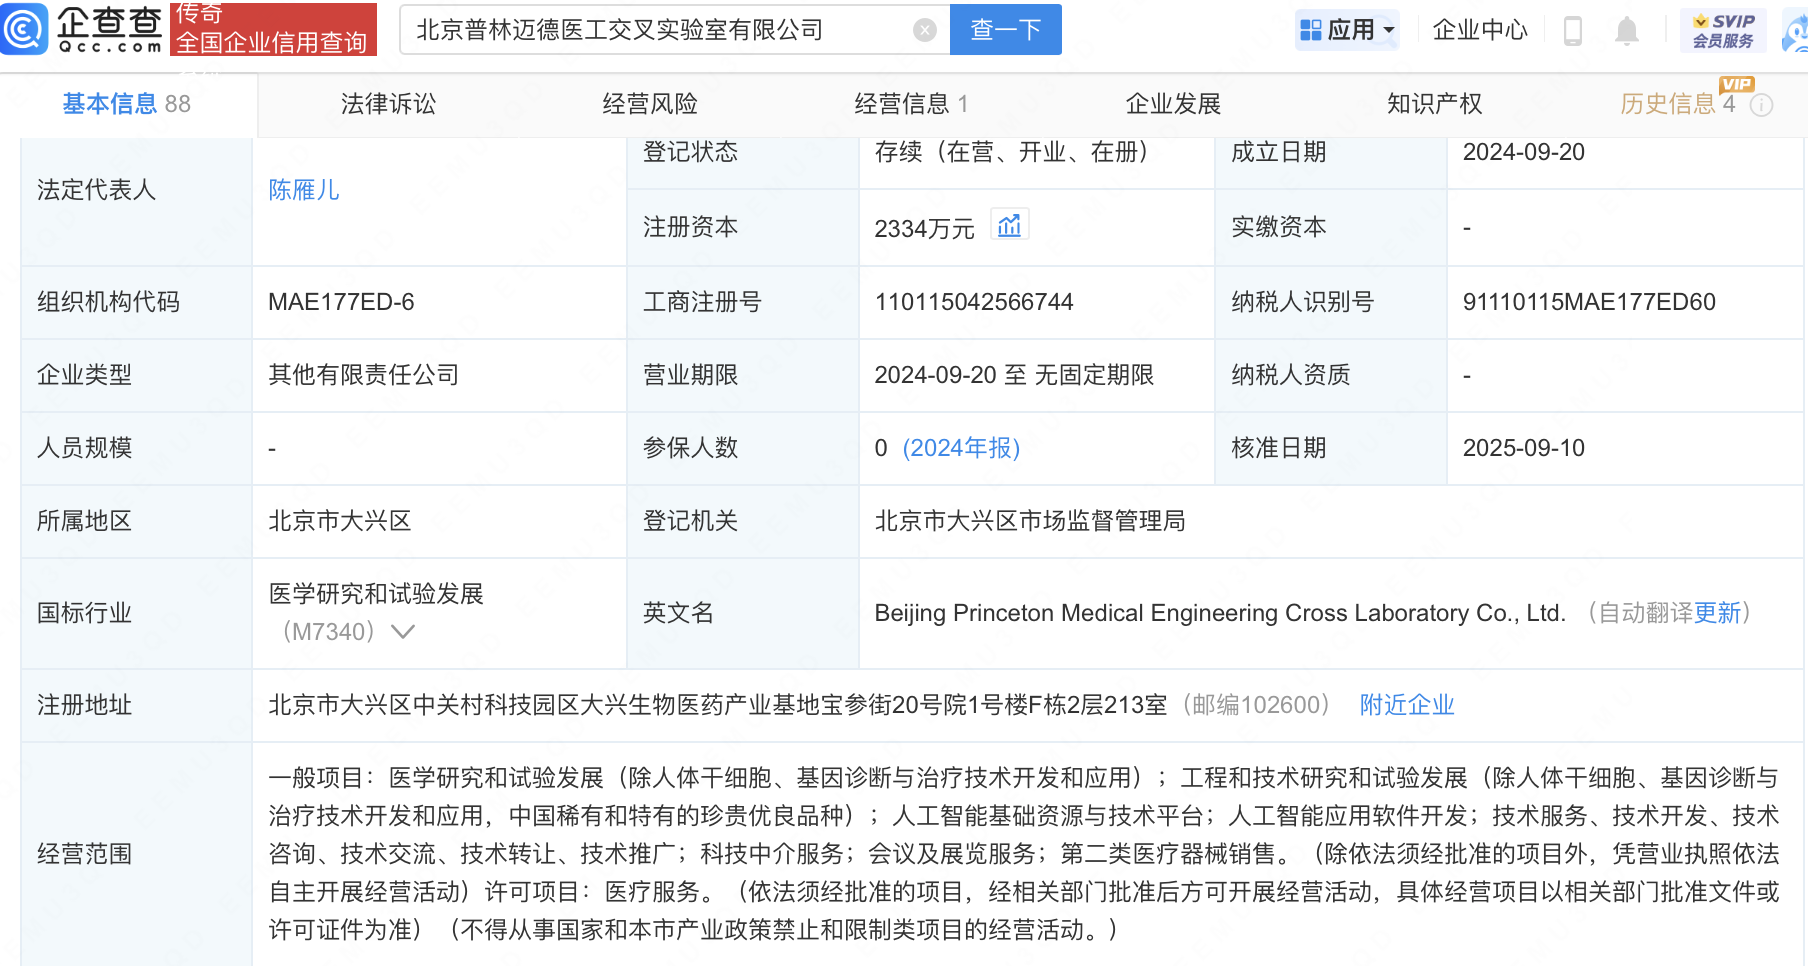Select the 企业发展 tab
1808x966 pixels.
click(x=1173, y=104)
